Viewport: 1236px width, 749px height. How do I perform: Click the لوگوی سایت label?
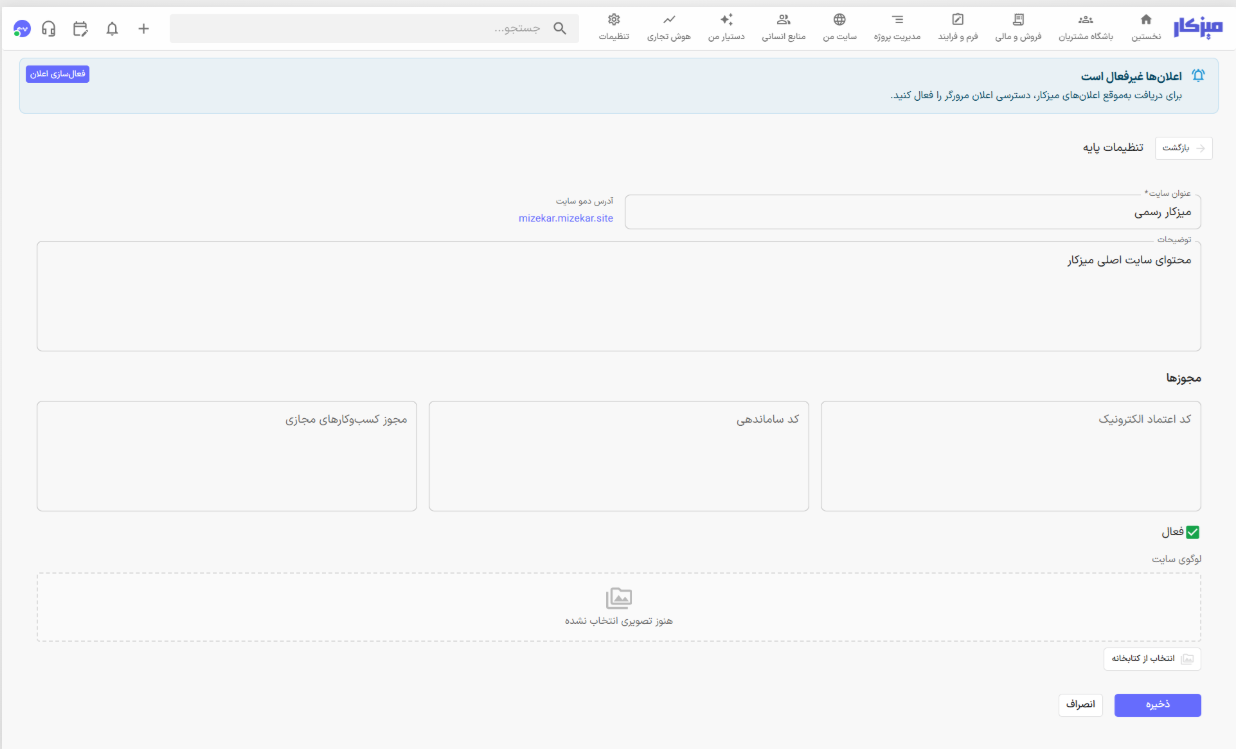coord(1176,559)
